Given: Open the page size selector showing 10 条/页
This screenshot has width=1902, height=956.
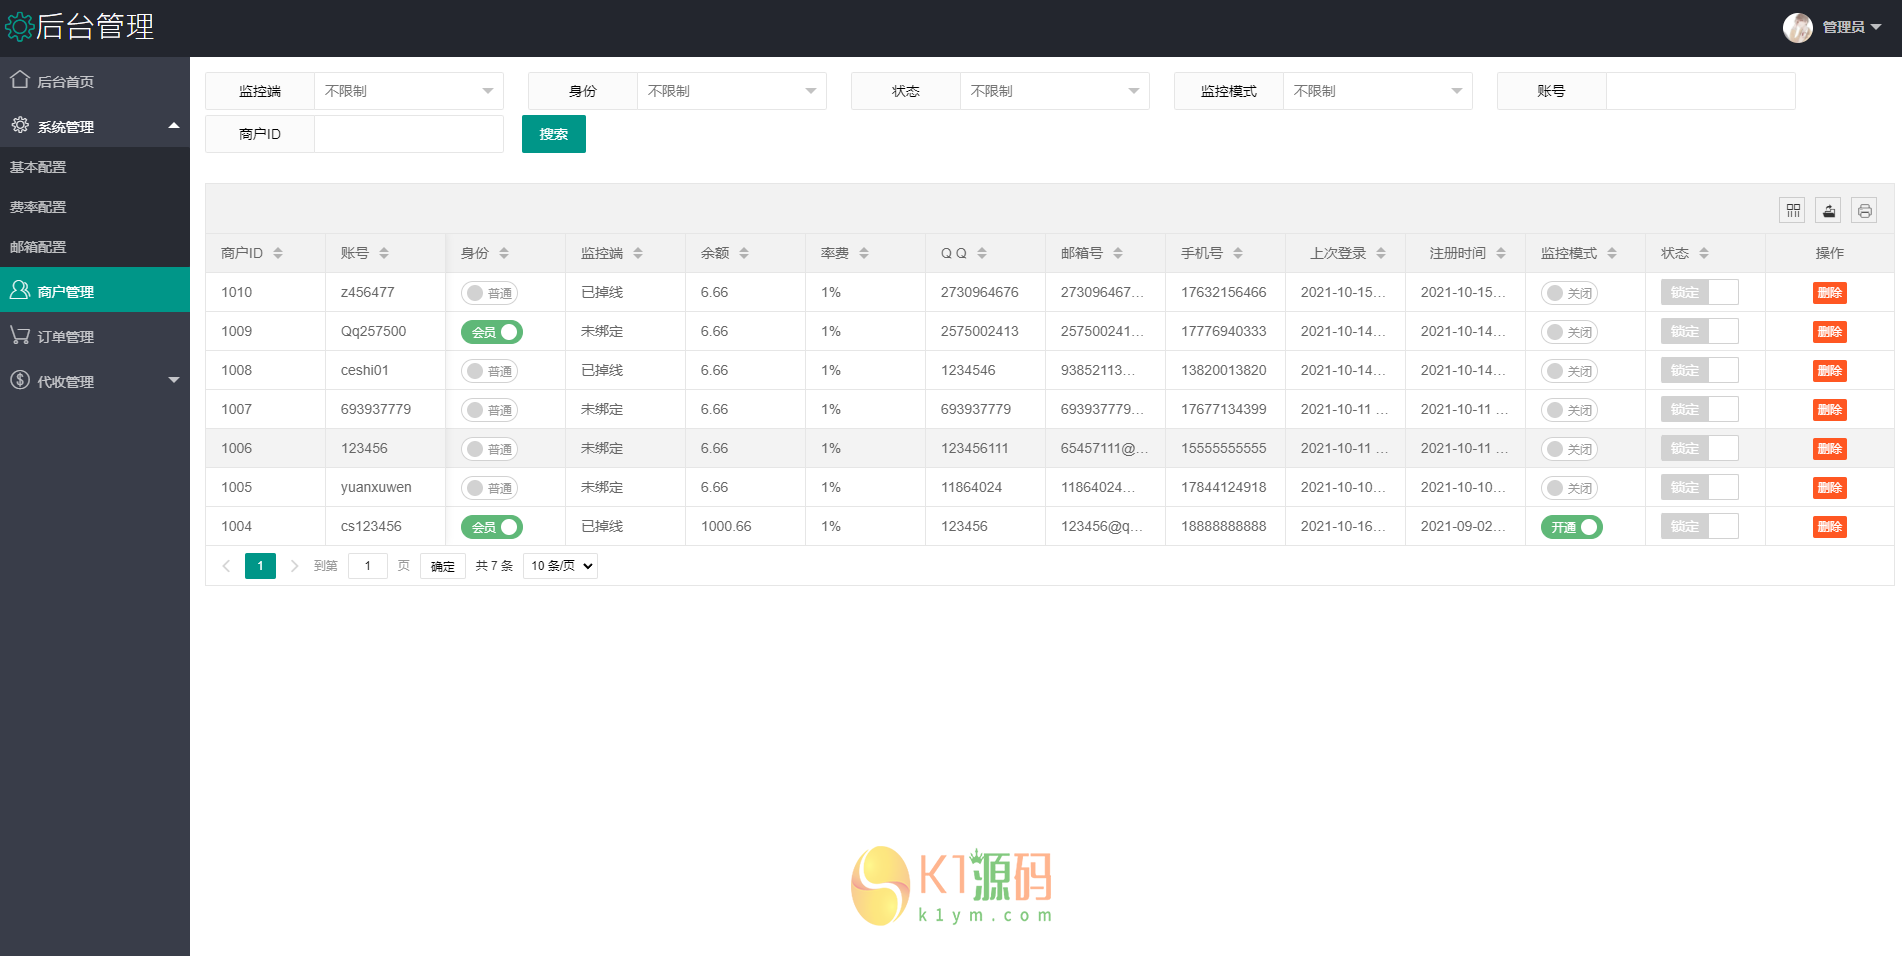Looking at the screenshot, I should (x=559, y=565).
